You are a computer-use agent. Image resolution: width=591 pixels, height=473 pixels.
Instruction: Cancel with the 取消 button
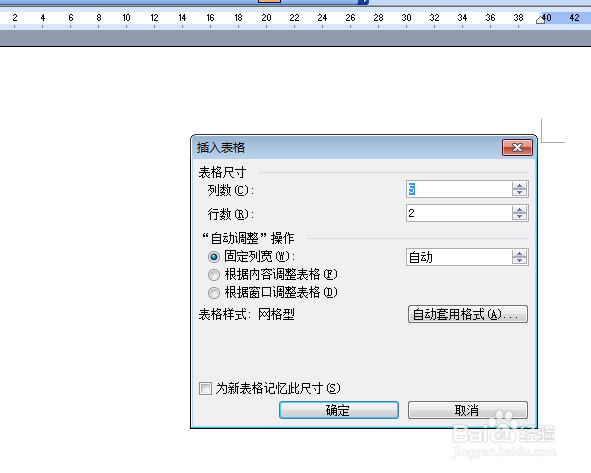pyautogui.click(x=468, y=410)
